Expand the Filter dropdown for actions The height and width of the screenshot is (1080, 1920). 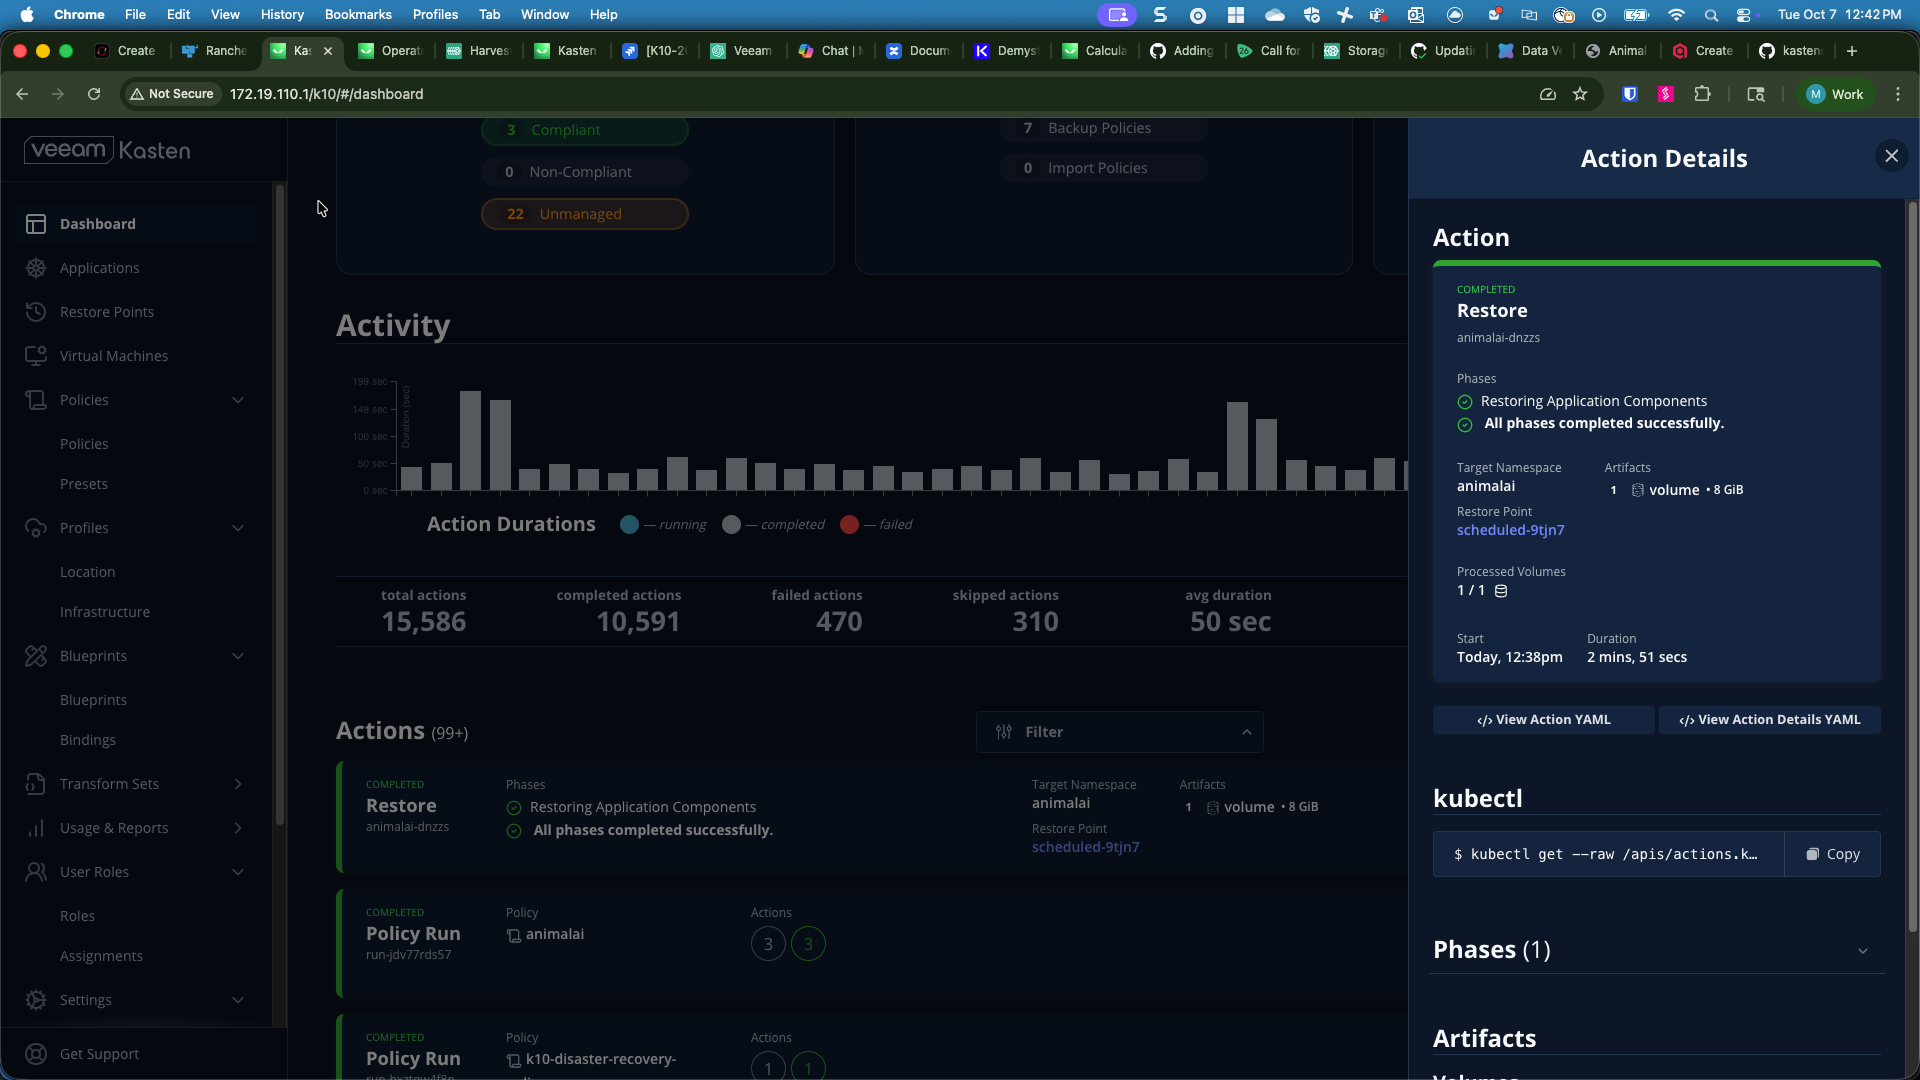[1119, 732]
